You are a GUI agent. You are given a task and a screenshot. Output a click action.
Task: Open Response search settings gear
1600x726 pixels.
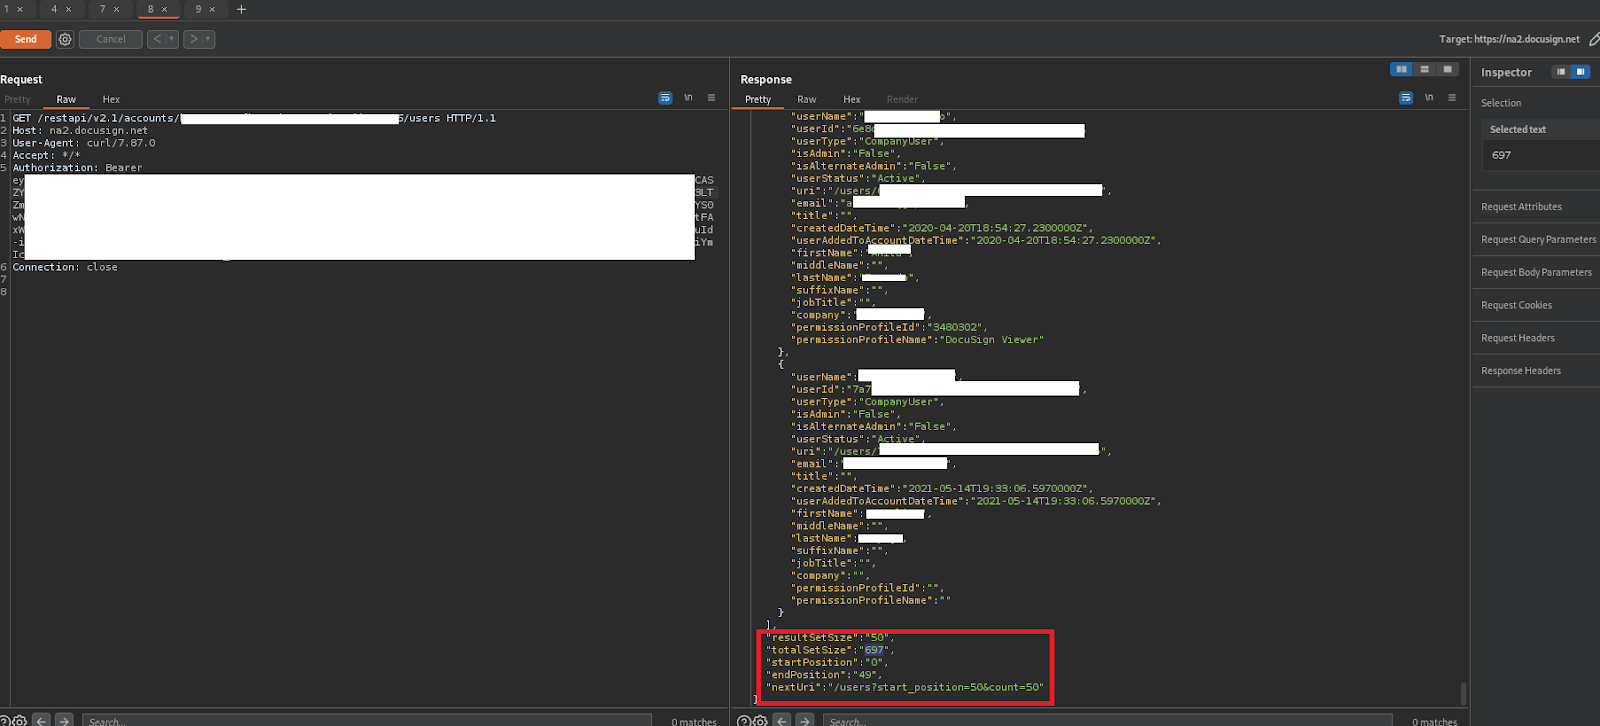[x=760, y=720]
